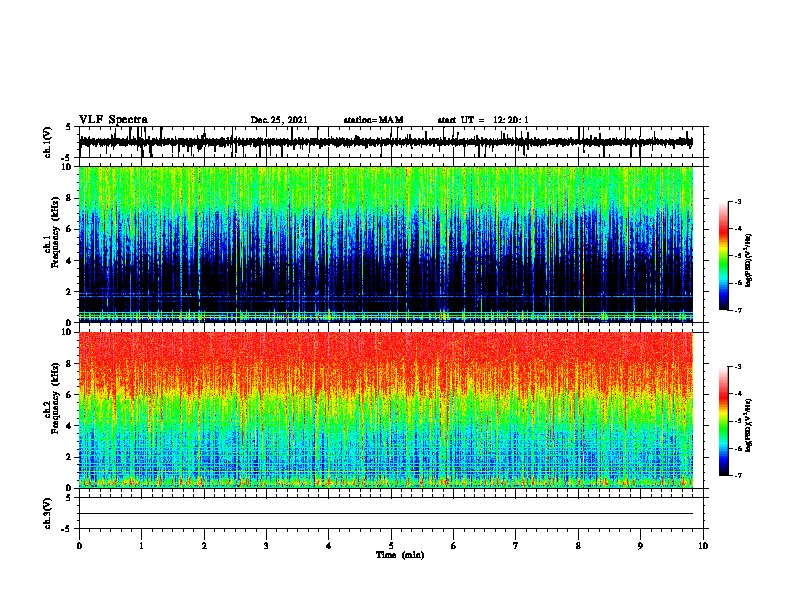Viewport: 792px width, 612px height.
Task: Click the ch.3(V) axis label
Action: pyautogui.click(x=48, y=513)
